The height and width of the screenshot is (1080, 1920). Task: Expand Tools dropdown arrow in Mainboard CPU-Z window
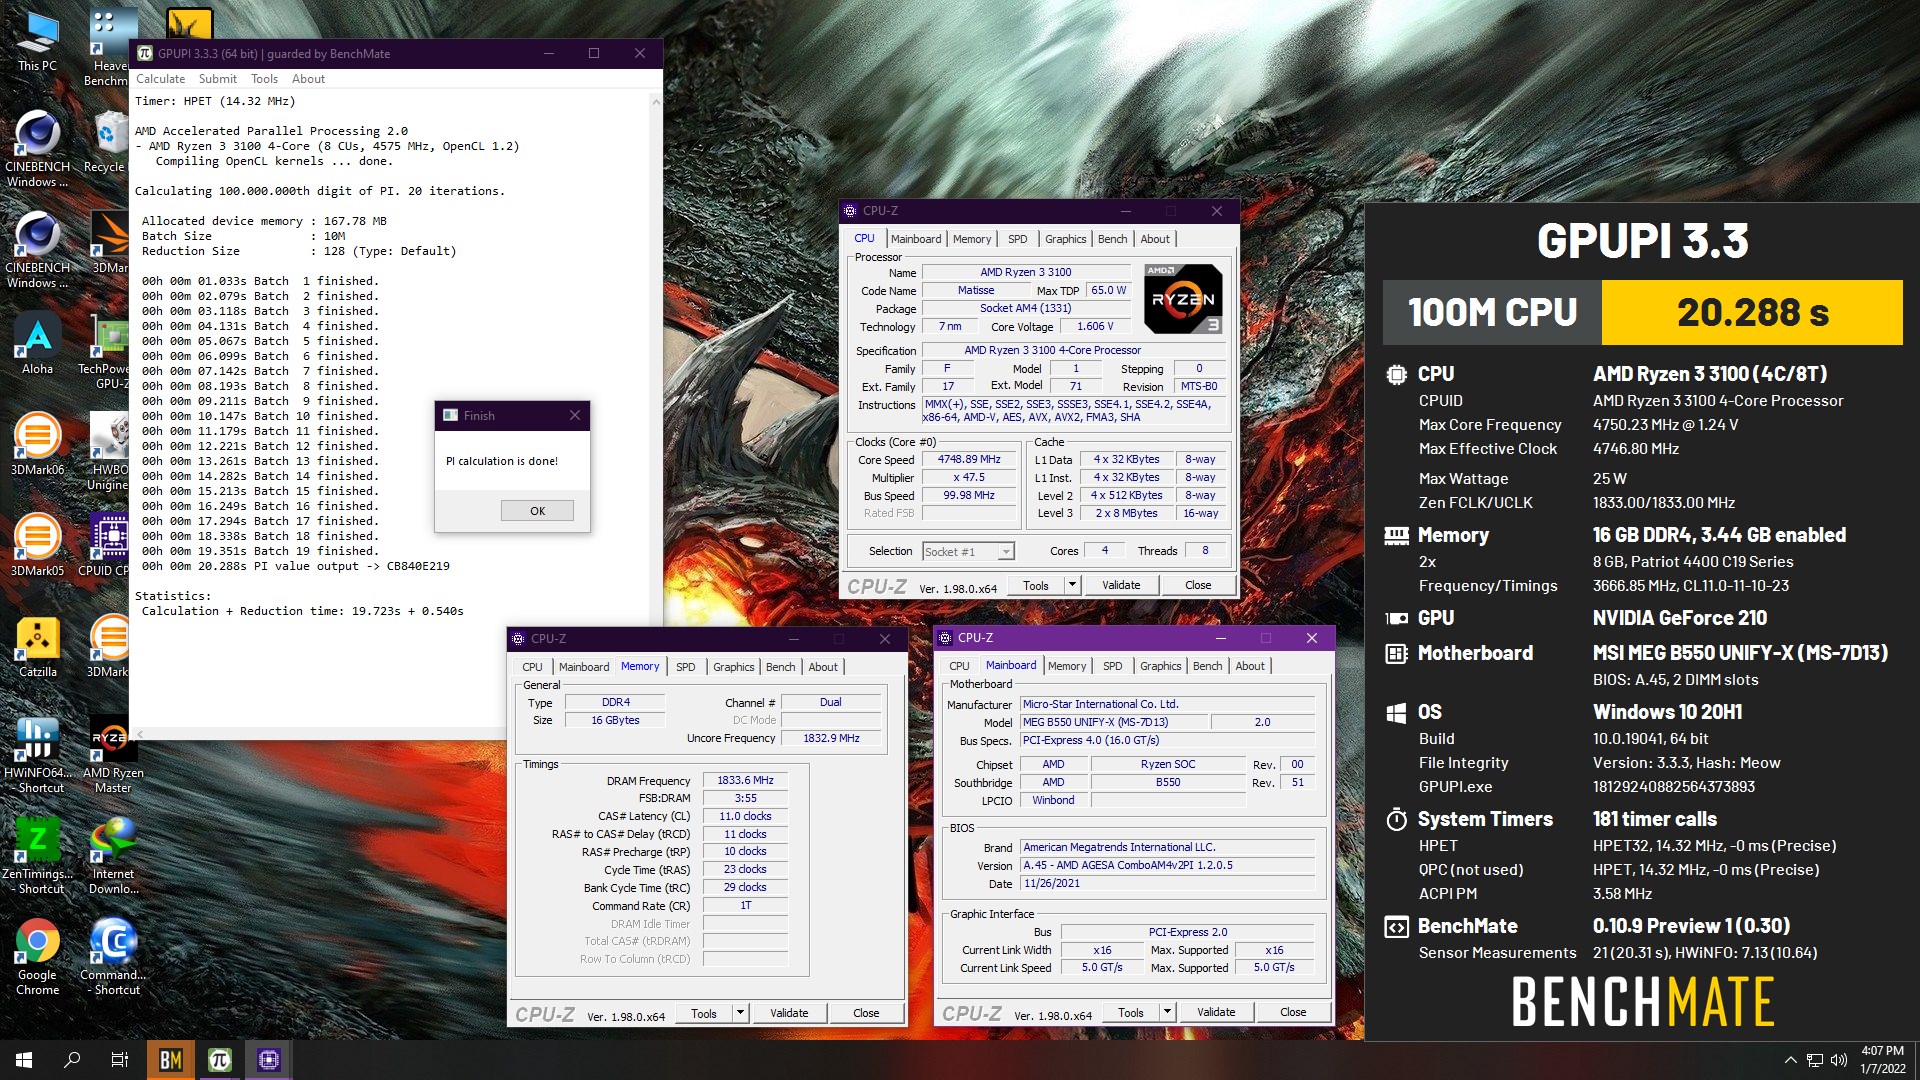(1167, 1012)
